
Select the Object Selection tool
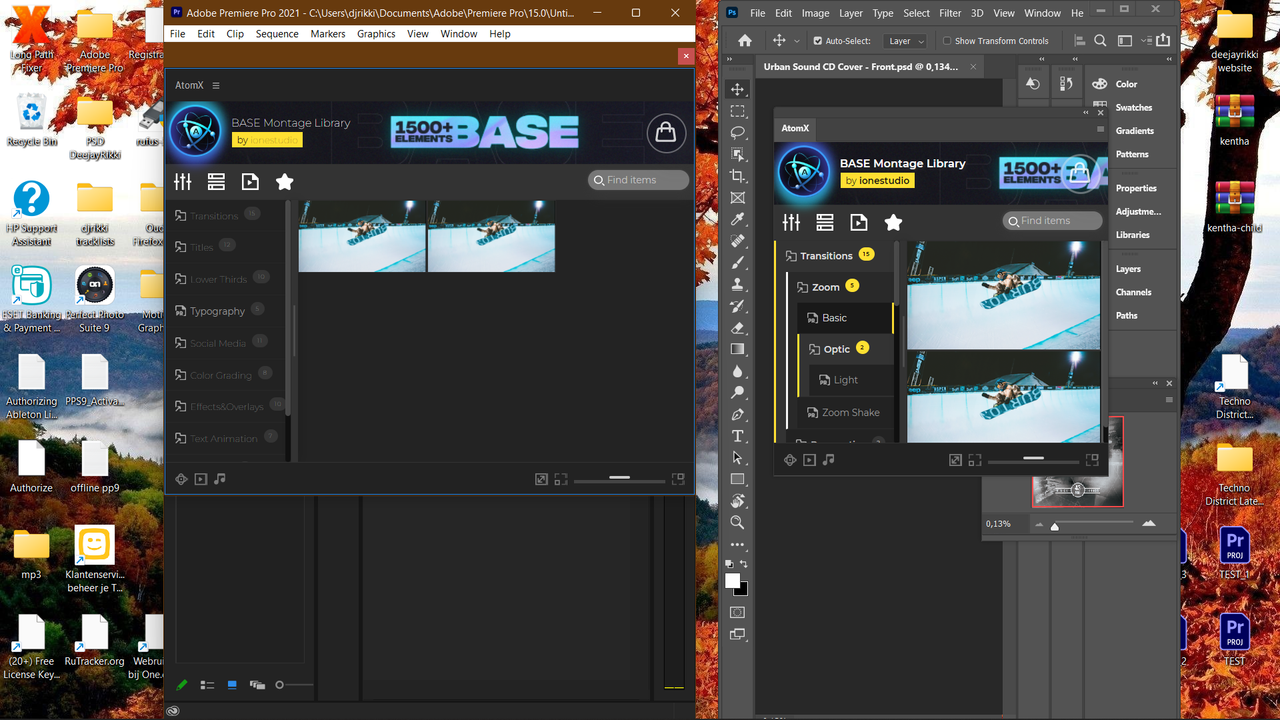coord(738,155)
